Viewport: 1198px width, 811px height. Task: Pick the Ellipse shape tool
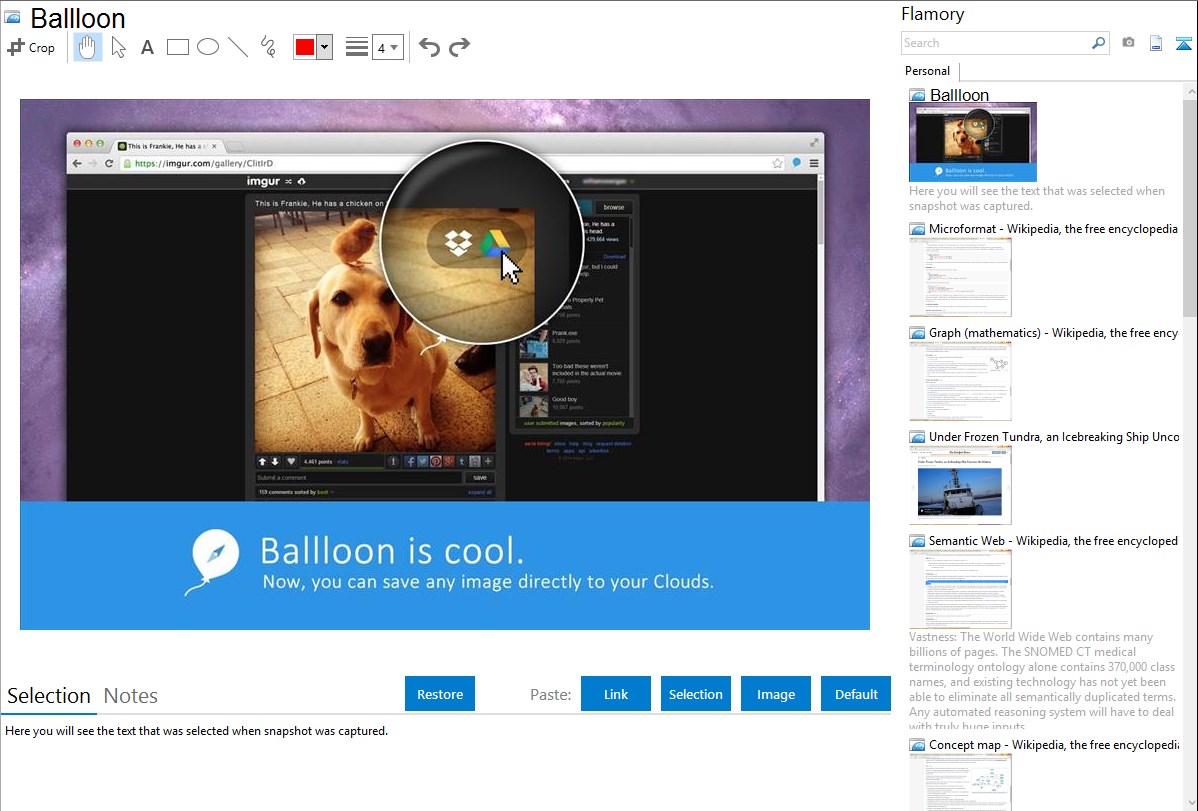tap(208, 47)
